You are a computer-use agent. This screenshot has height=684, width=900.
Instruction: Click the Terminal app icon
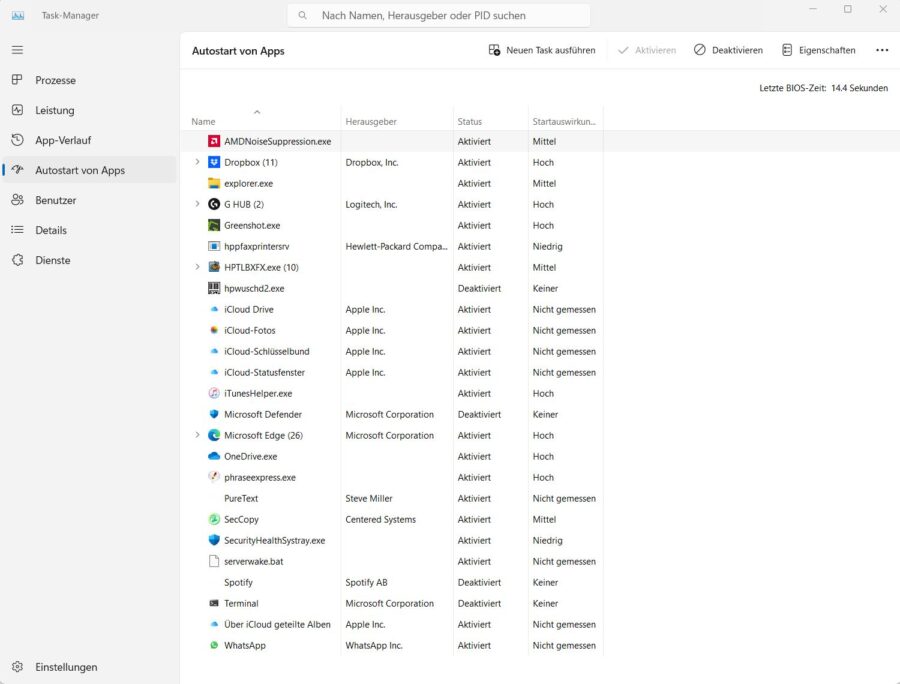[214, 603]
